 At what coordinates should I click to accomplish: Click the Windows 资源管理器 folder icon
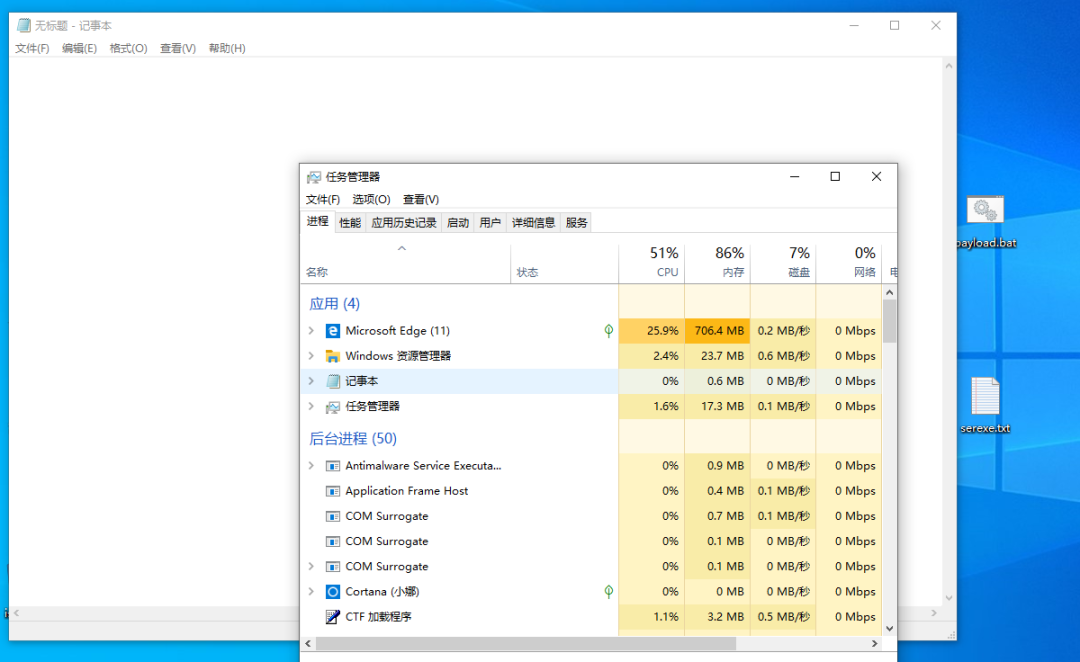333,356
